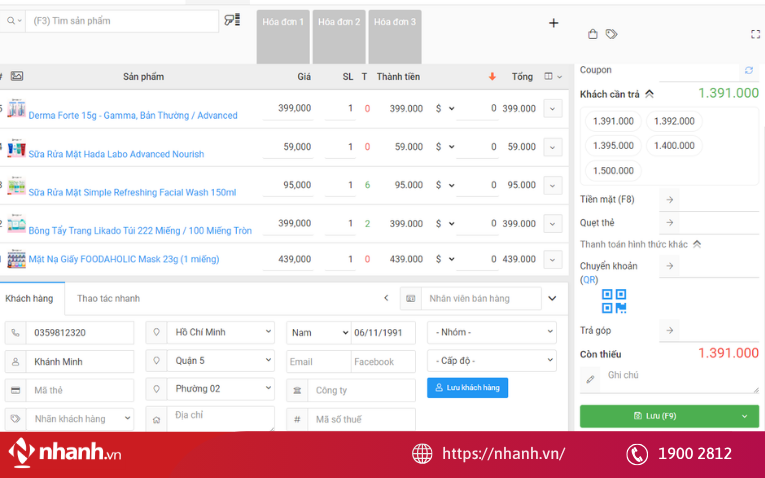The image size is (765, 478).
Task: Open the Nhóm customer group dropdown
Action: point(491,332)
